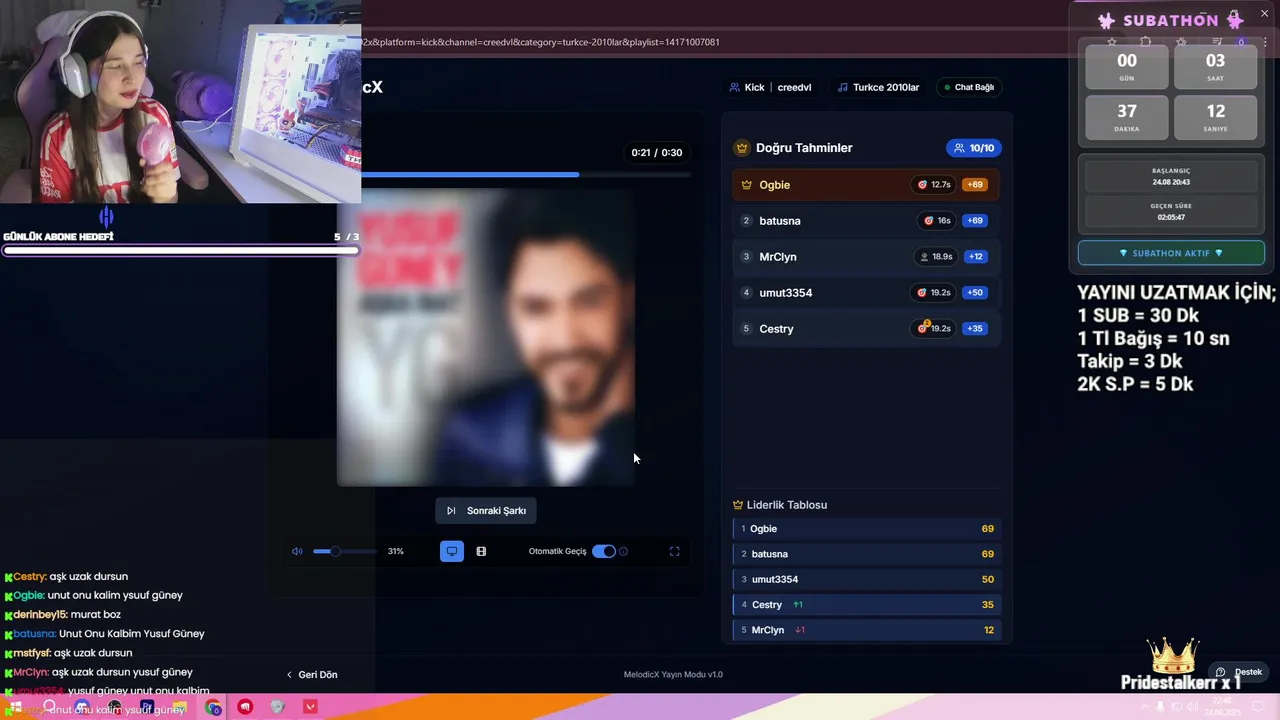The width and height of the screenshot is (1280, 720).
Task: Open info icon beside Otomatik Geçiş
Action: [x=624, y=551]
